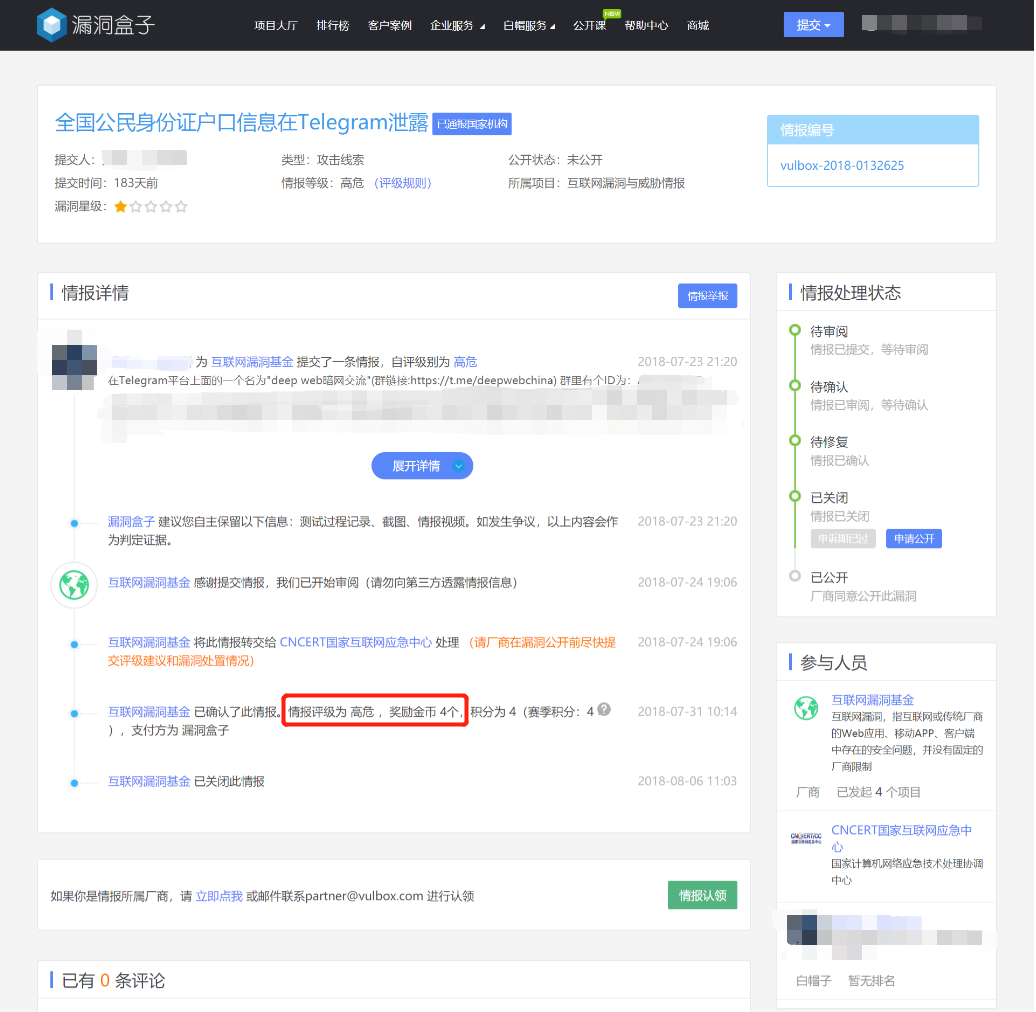
Task: Click the 暂无排名 text
Action: [871, 981]
